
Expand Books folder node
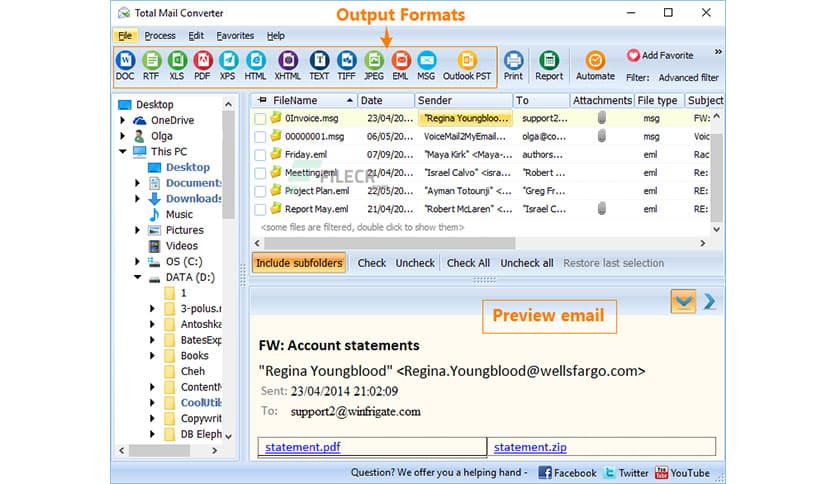[x=152, y=356]
